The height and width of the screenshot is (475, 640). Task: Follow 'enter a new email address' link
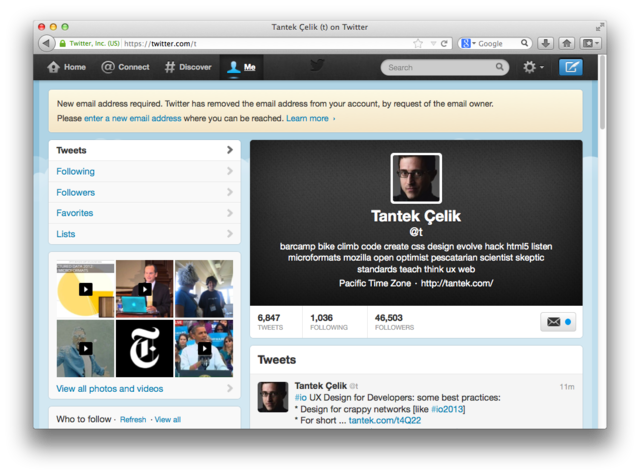coord(133,118)
